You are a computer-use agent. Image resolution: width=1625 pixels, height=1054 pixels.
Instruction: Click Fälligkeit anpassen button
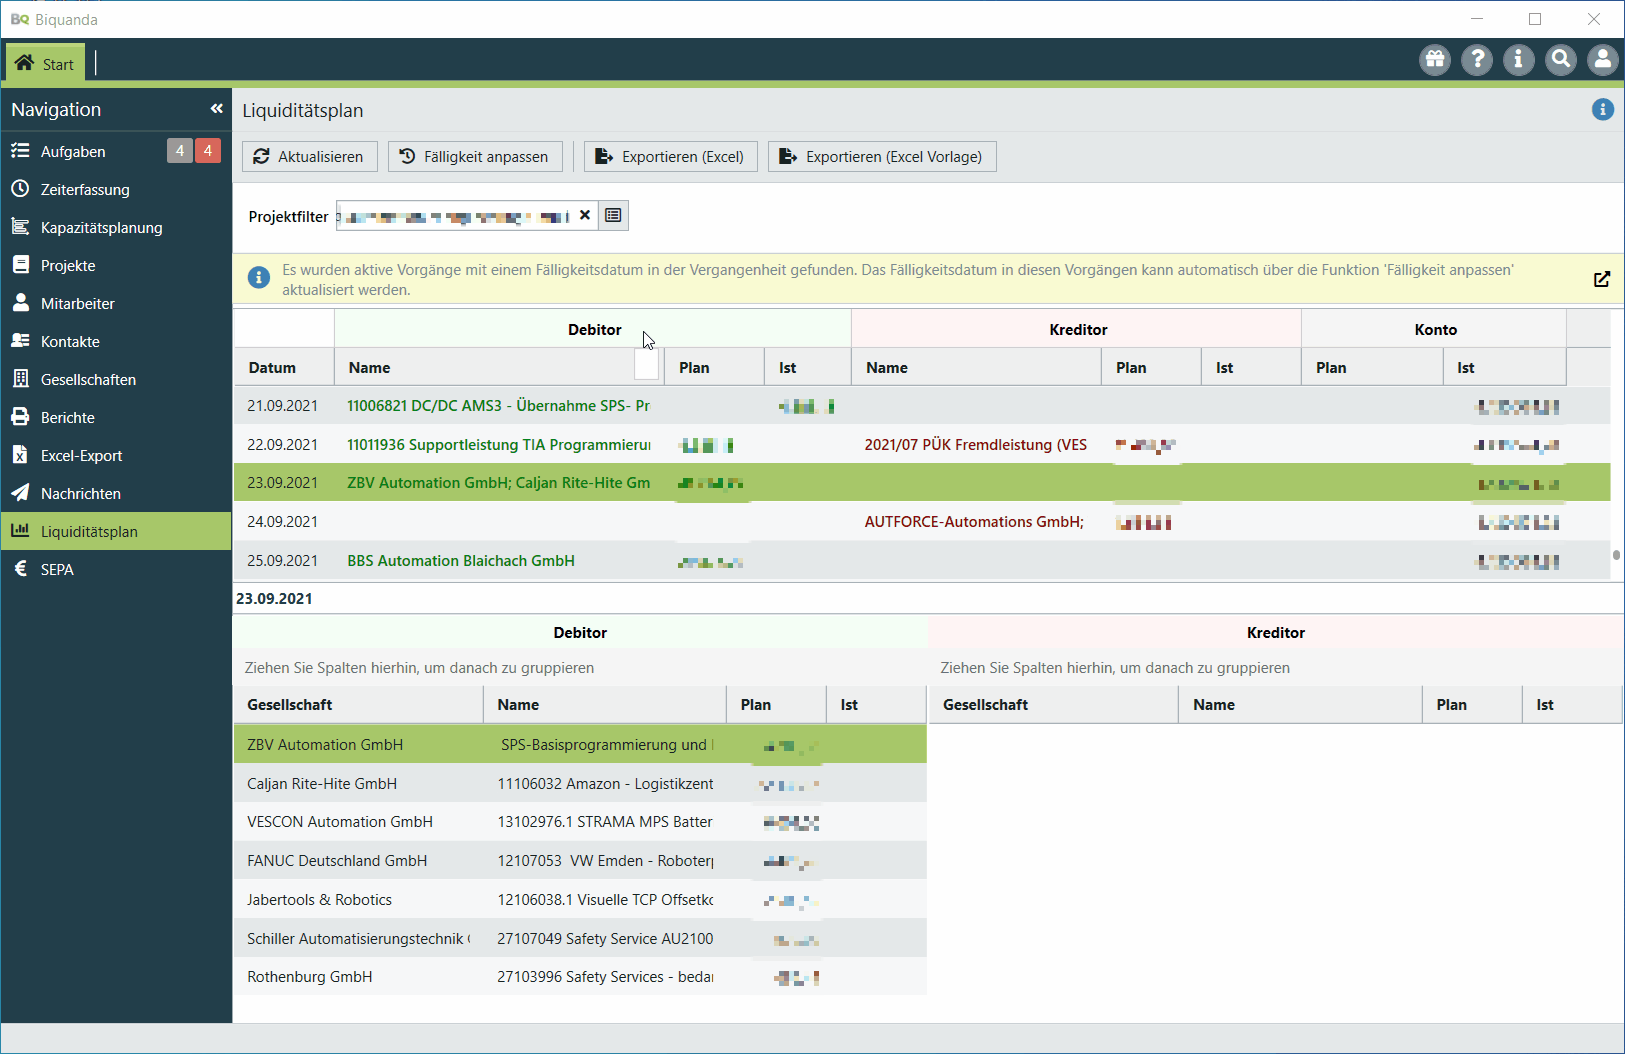click(x=475, y=157)
